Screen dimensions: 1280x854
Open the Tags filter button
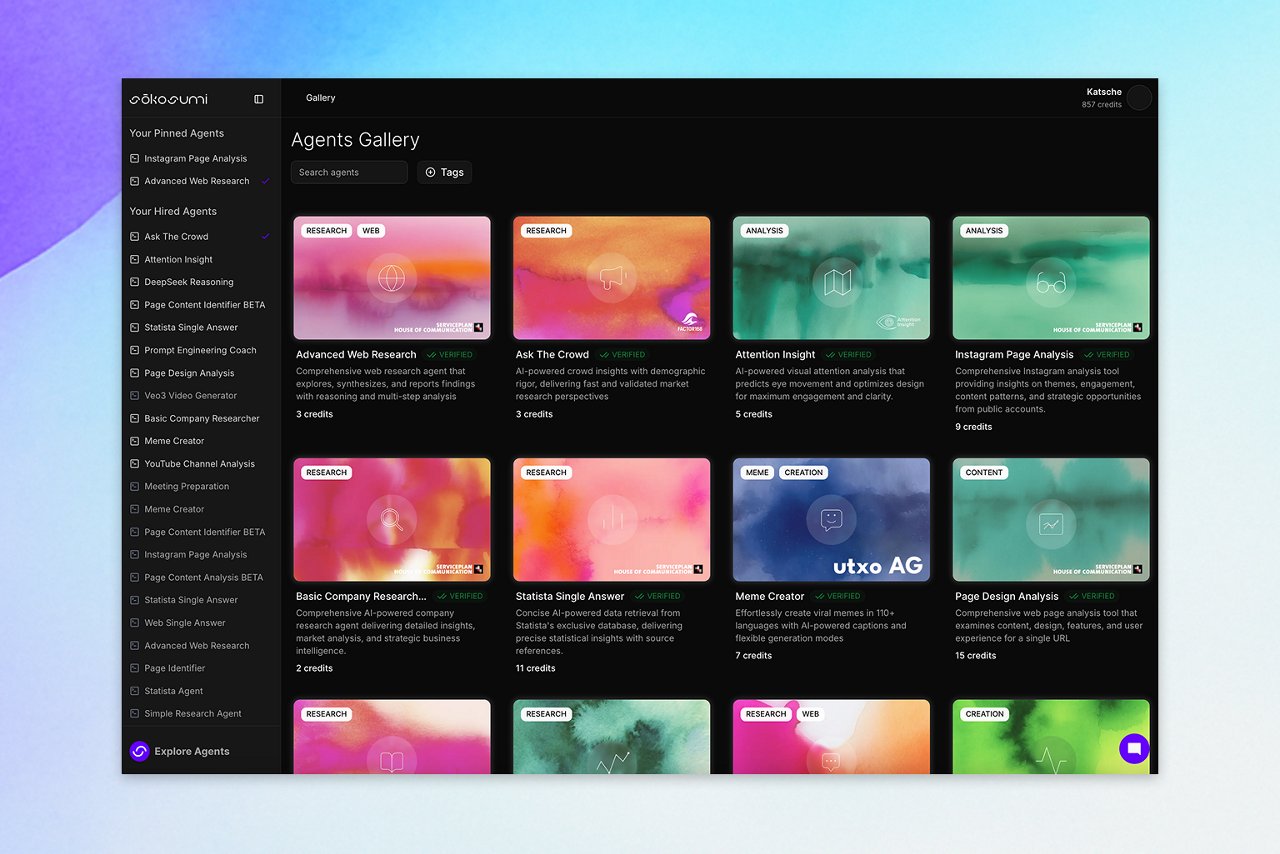[444, 172]
